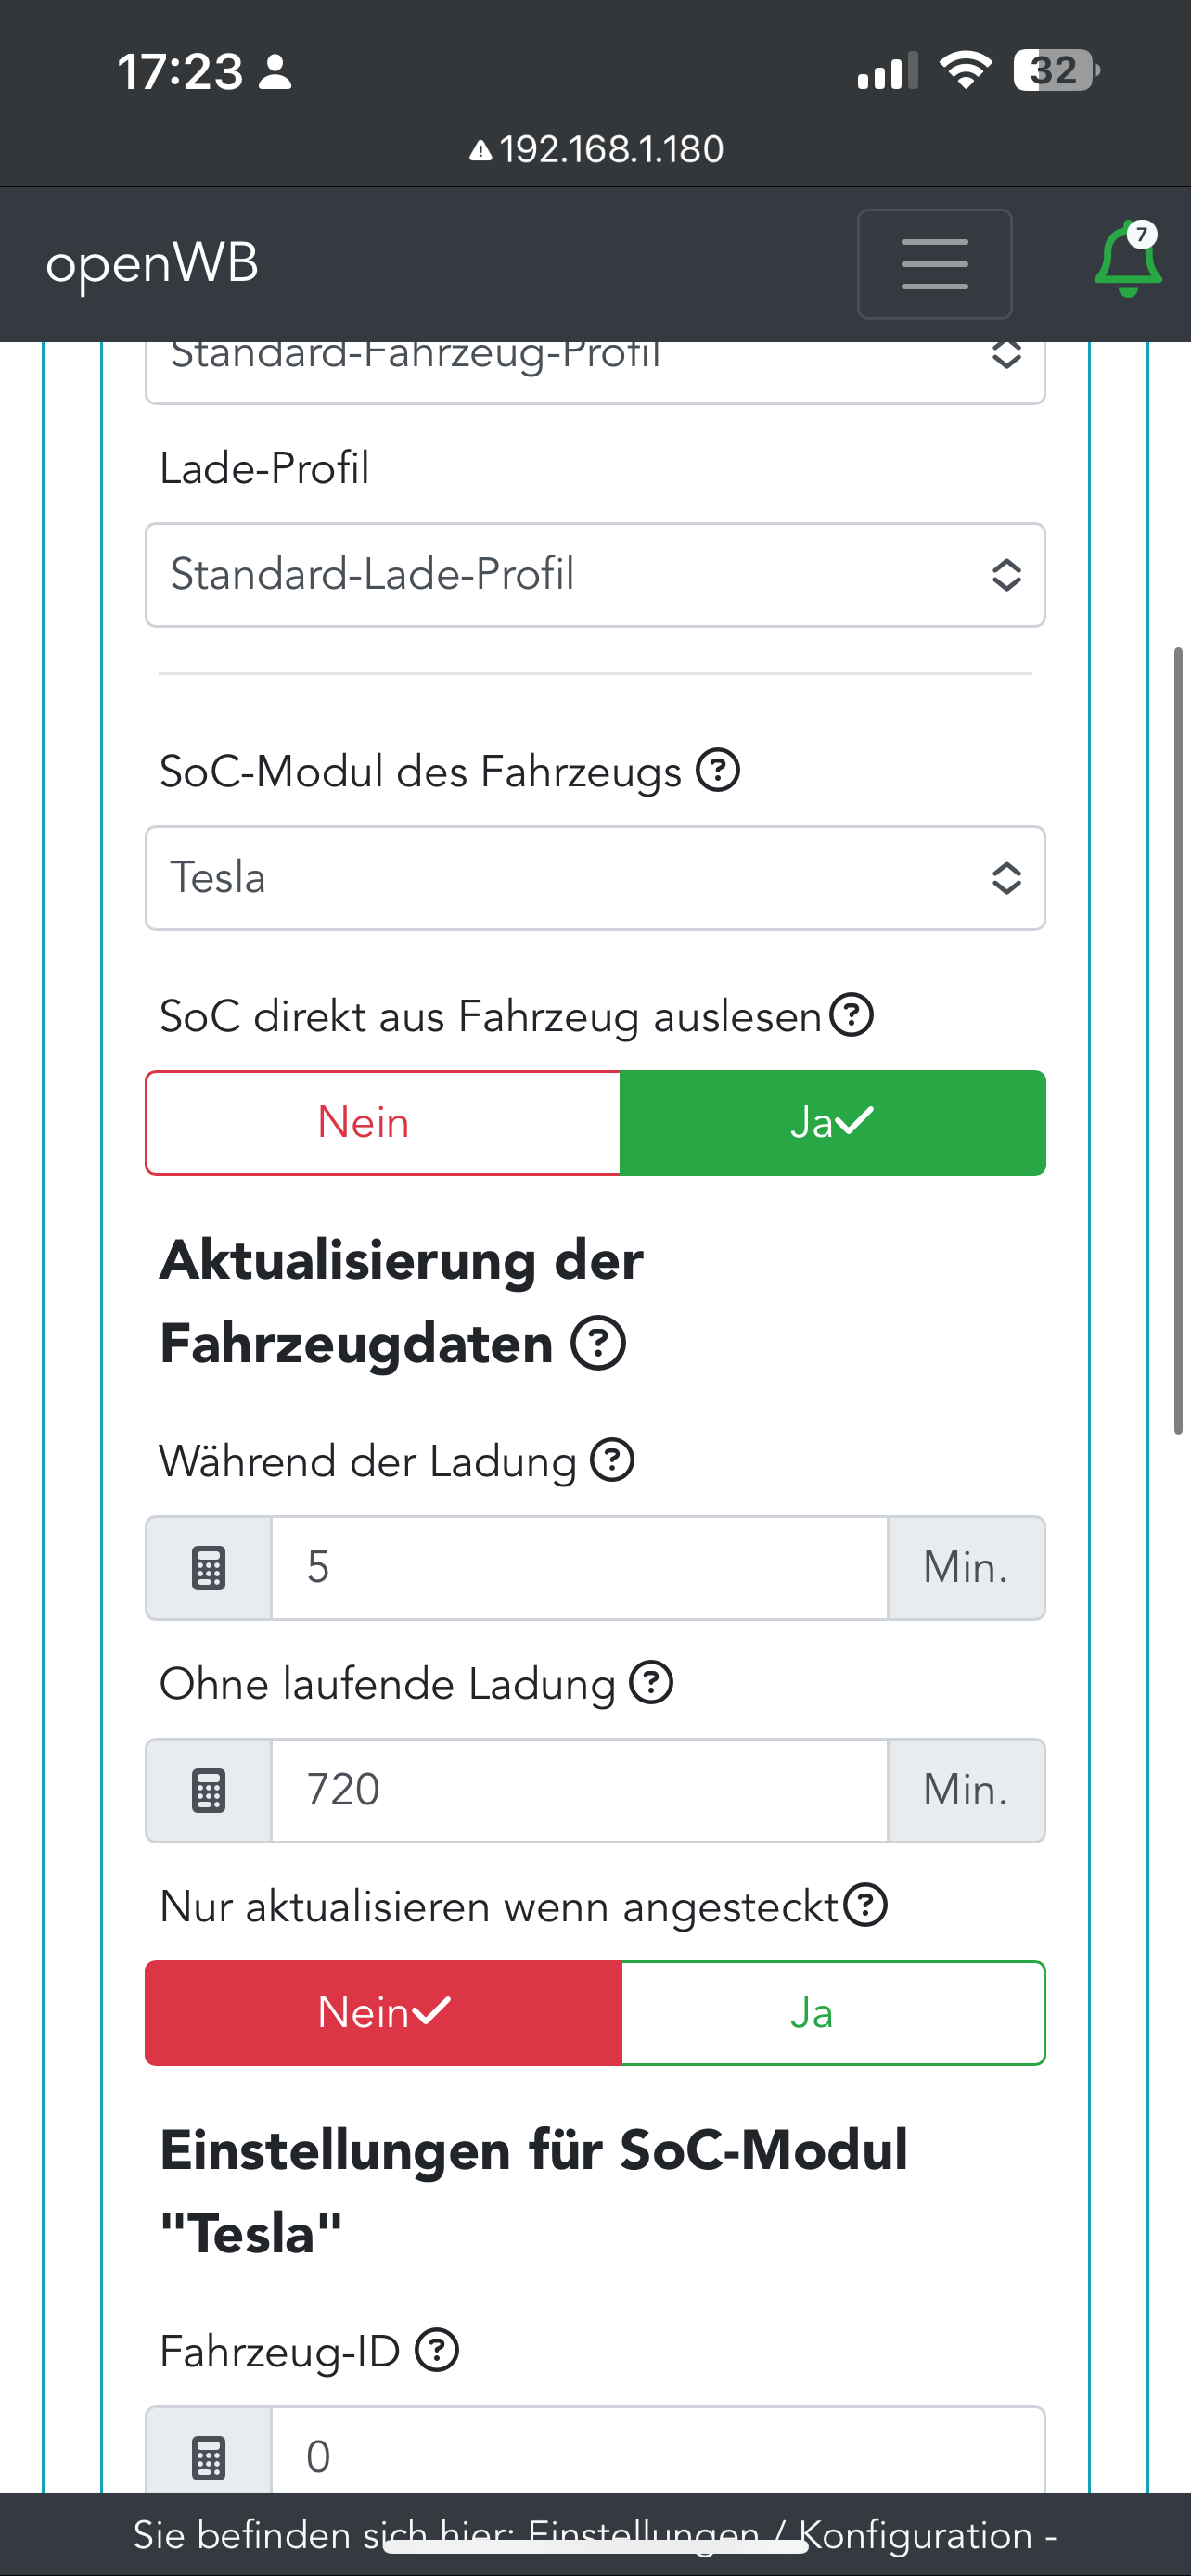1191x2576 pixels.
Task: Open the hamburger navigation menu
Action: point(934,264)
